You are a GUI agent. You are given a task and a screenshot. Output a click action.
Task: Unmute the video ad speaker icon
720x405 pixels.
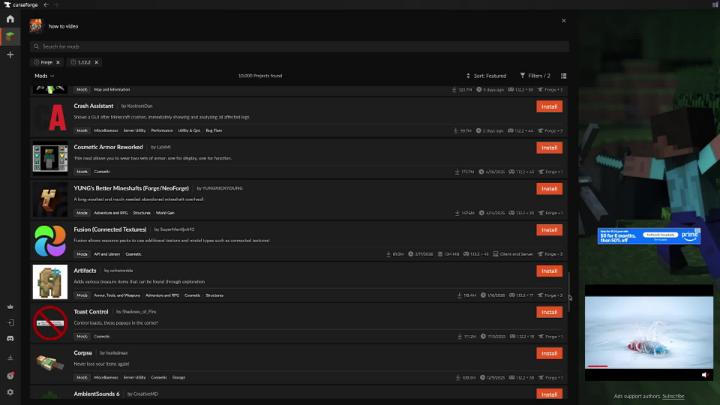(704, 374)
